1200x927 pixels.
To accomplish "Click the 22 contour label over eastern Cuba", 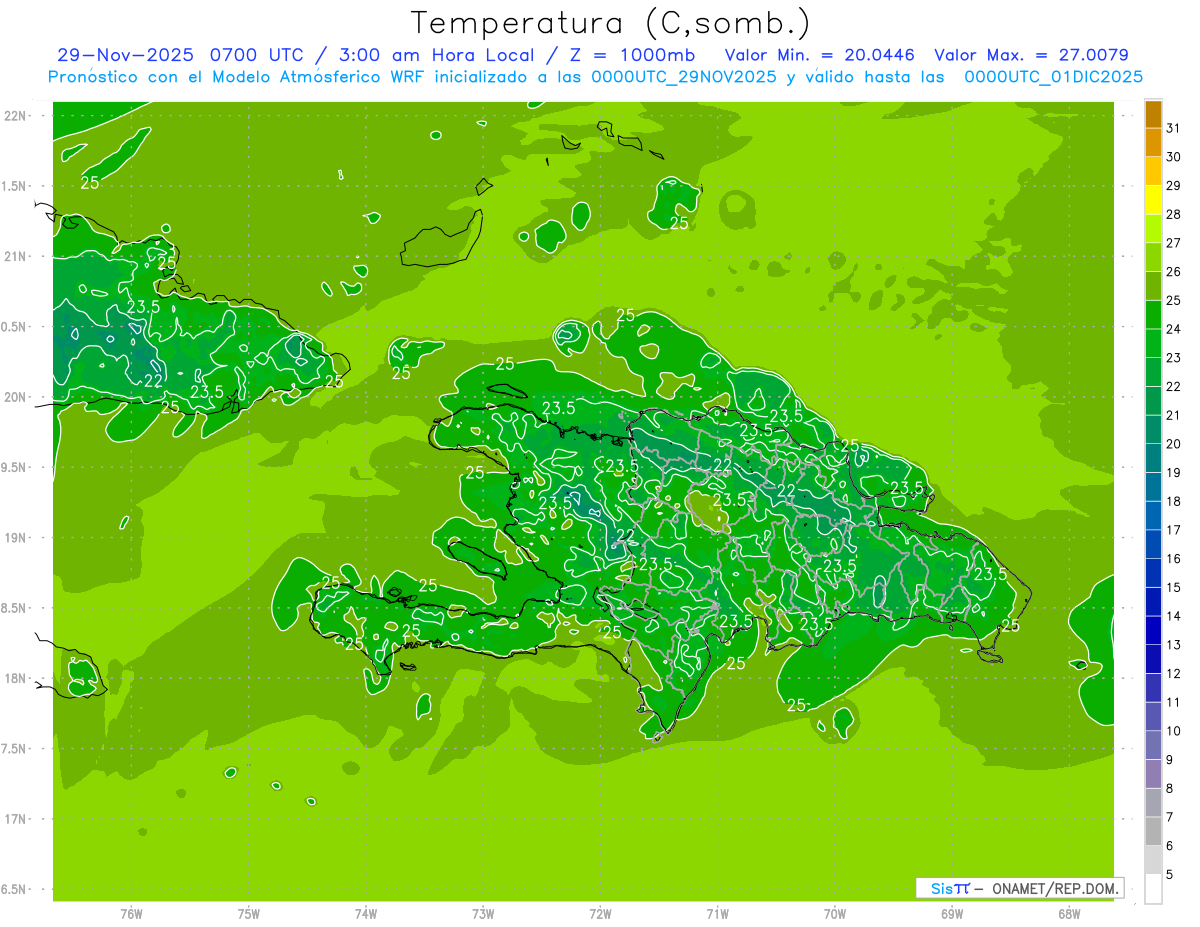I will point(154,381).
